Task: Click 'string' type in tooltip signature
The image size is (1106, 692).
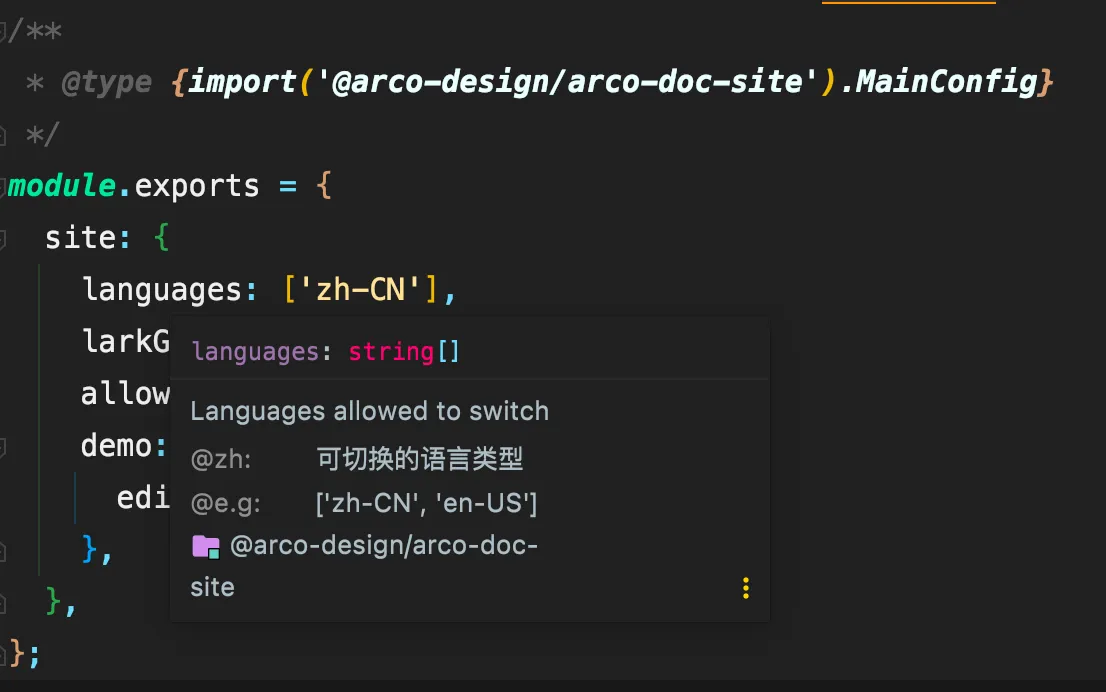Action: 391,351
